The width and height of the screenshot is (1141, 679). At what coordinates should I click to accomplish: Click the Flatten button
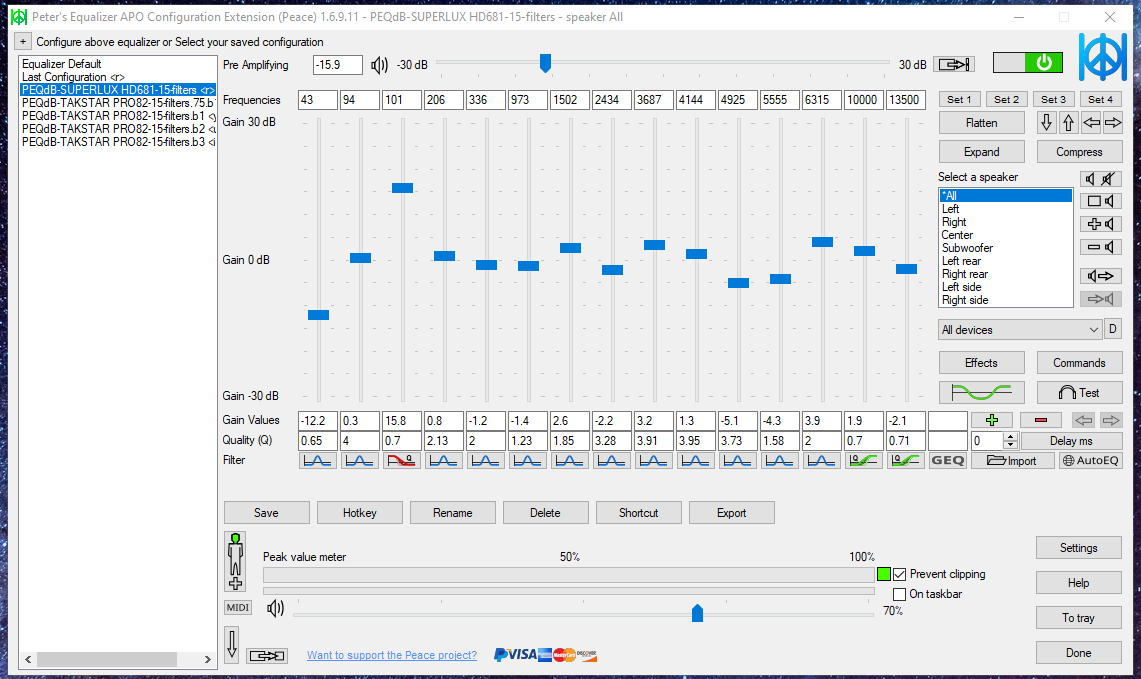[982, 123]
